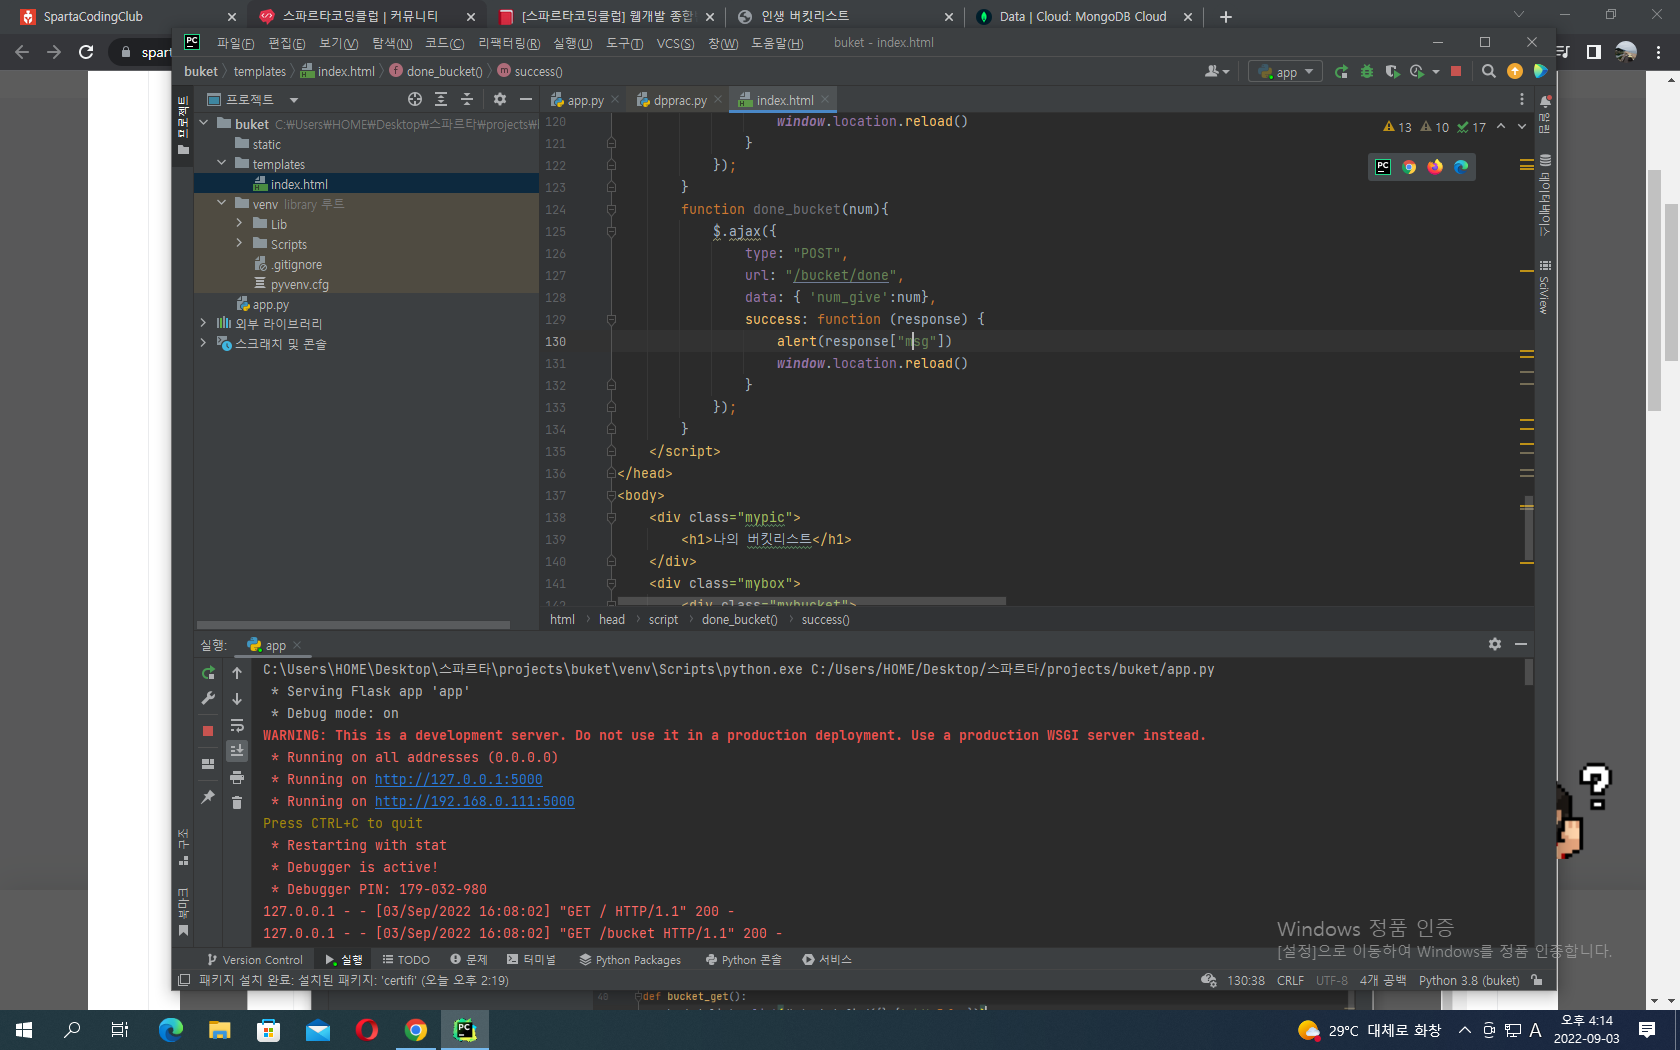
Task: Expand all project tree nodes icon
Action: click(x=441, y=99)
